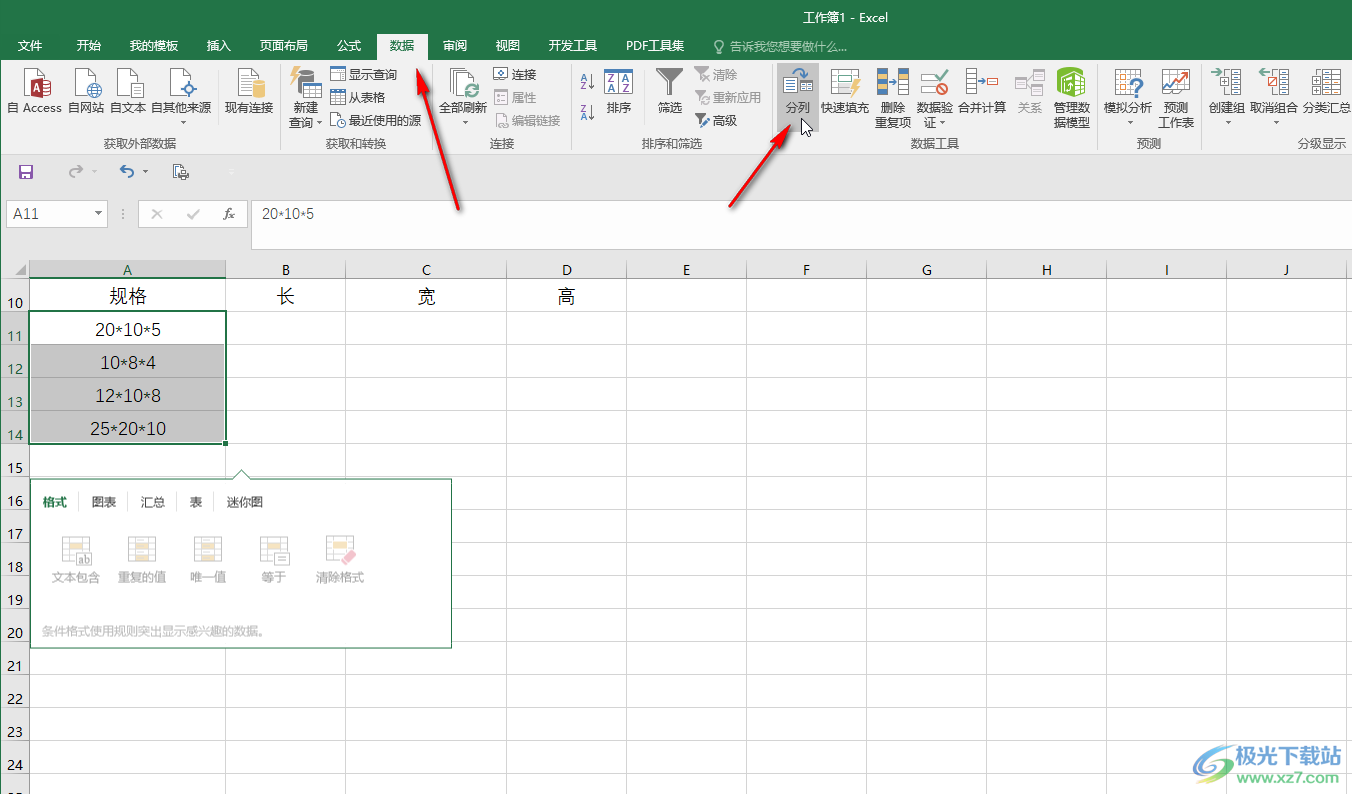Sort descending Z to A icon
This screenshot has height=794, width=1352.
click(x=588, y=112)
